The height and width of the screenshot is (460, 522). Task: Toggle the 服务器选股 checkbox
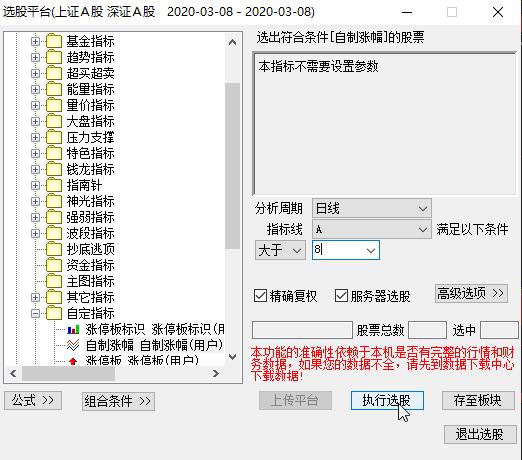pyautogui.click(x=341, y=296)
